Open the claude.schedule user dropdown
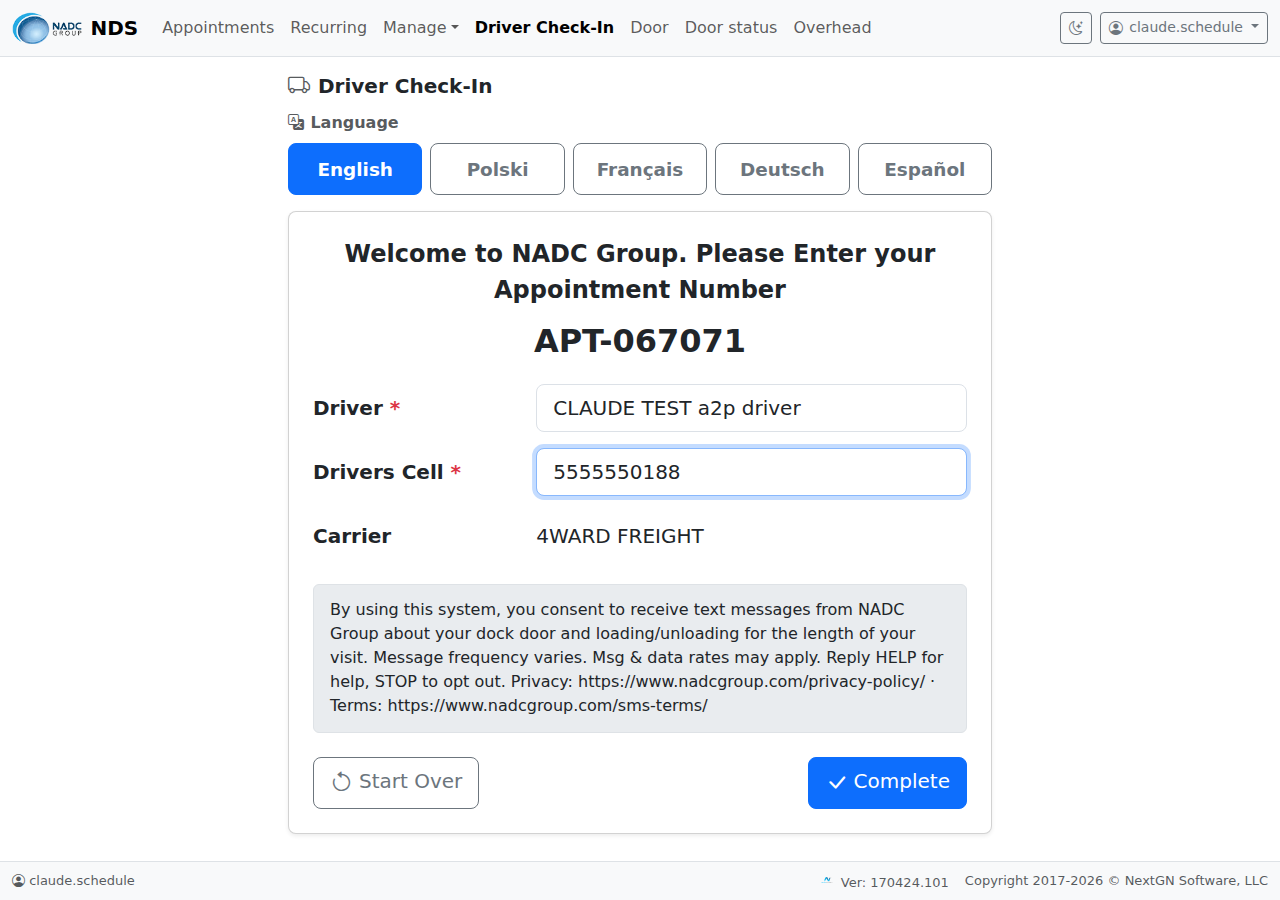Viewport: 1280px width, 900px height. (1183, 28)
